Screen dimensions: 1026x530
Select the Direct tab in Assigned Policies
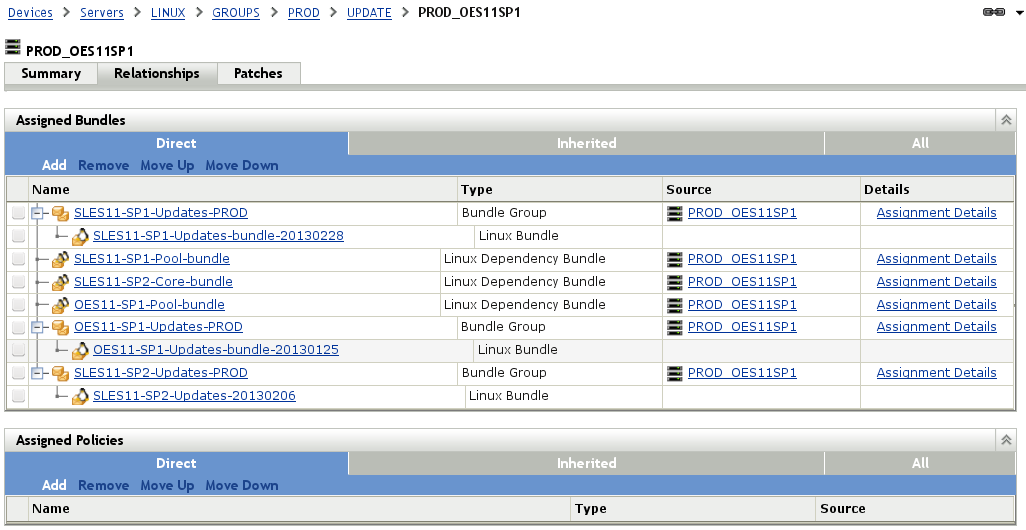point(176,463)
